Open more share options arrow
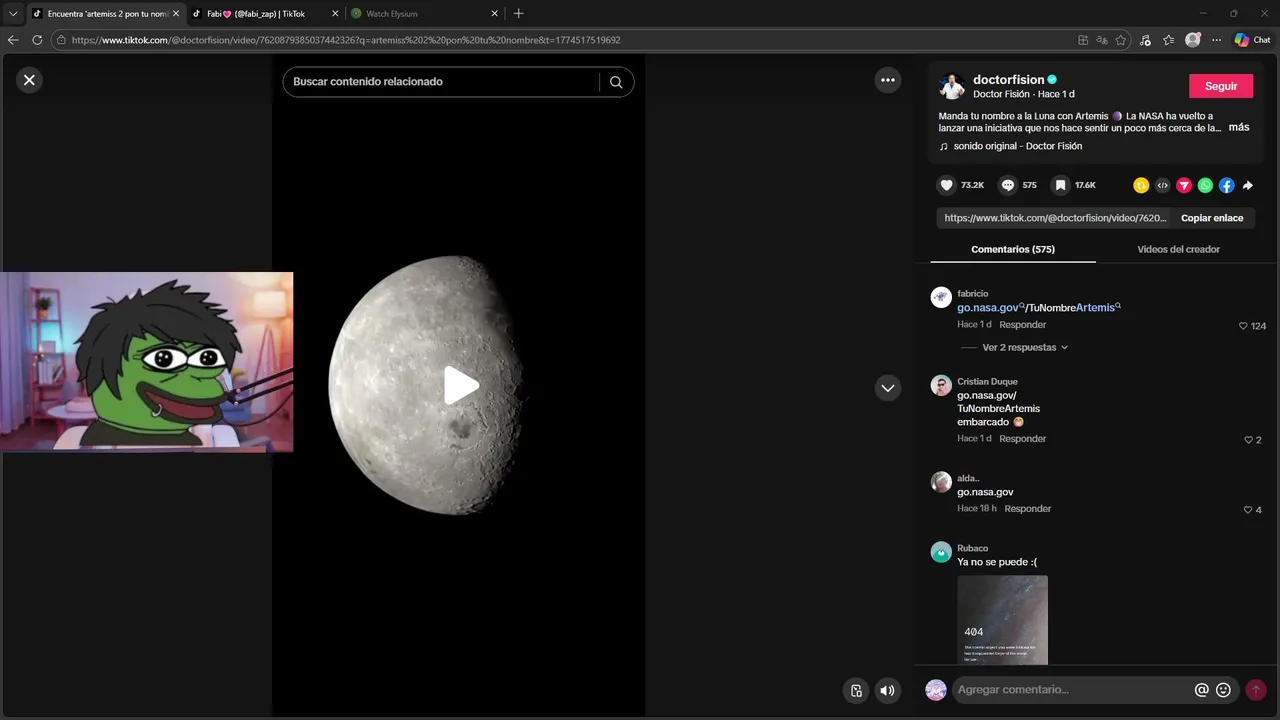Image resolution: width=1280 pixels, height=720 pixels. (x=1247, y=185)
